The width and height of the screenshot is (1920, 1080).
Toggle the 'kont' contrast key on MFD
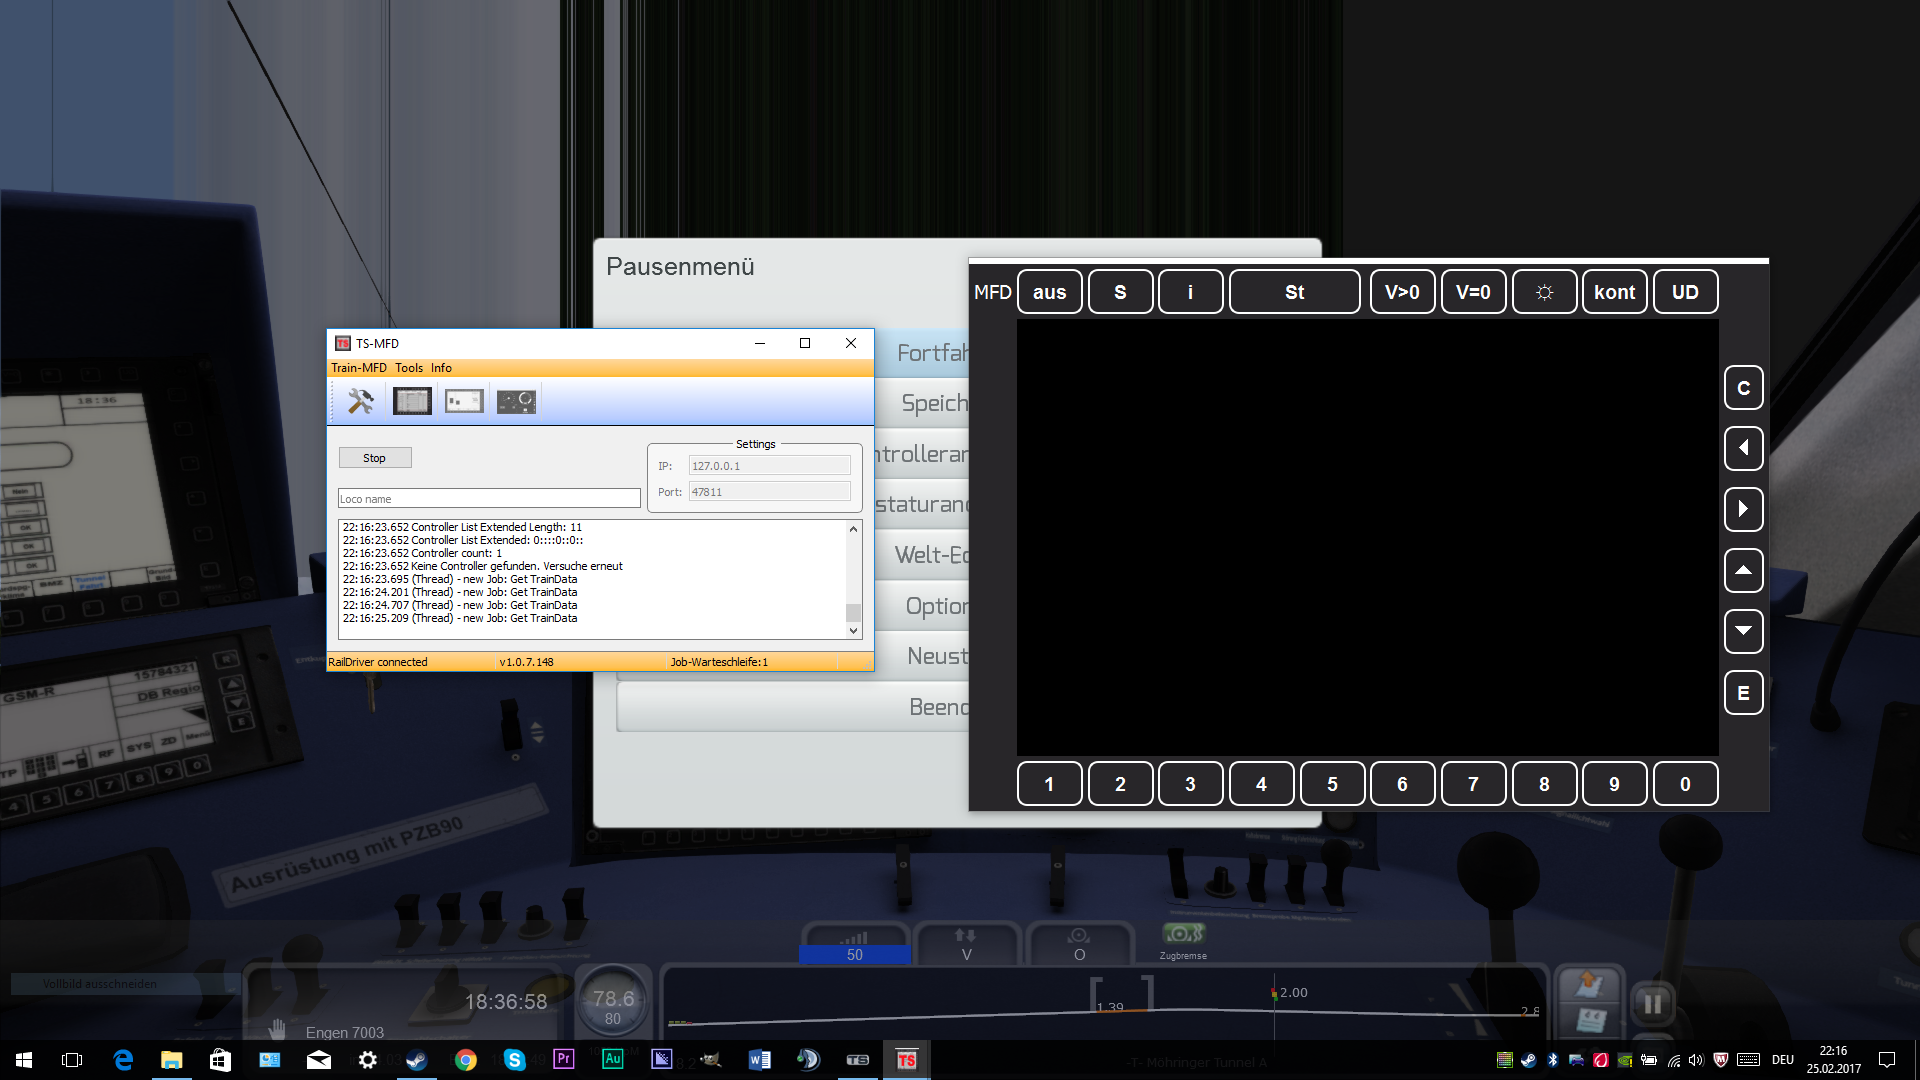1614,292
